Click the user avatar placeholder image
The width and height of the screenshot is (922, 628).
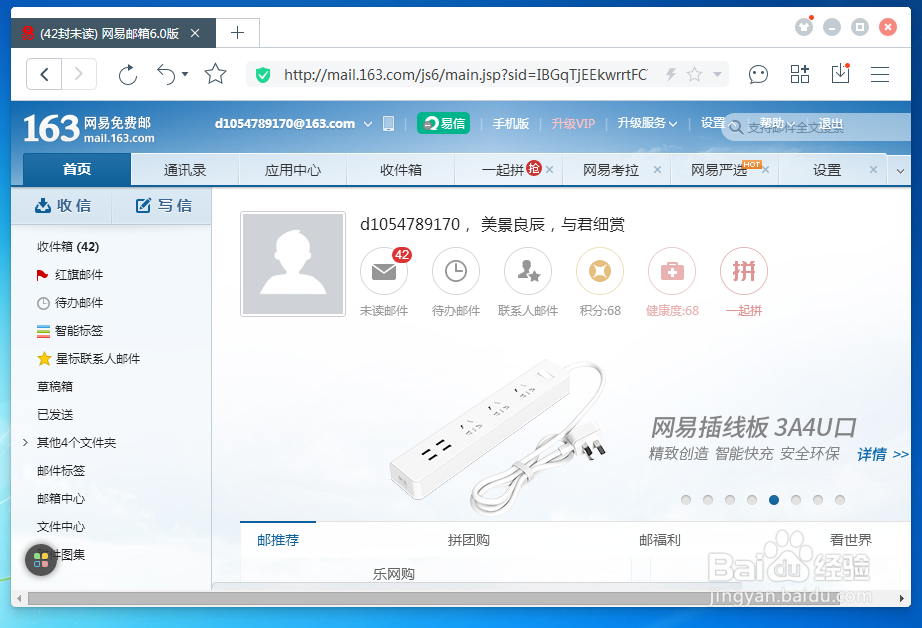(293, 264)
